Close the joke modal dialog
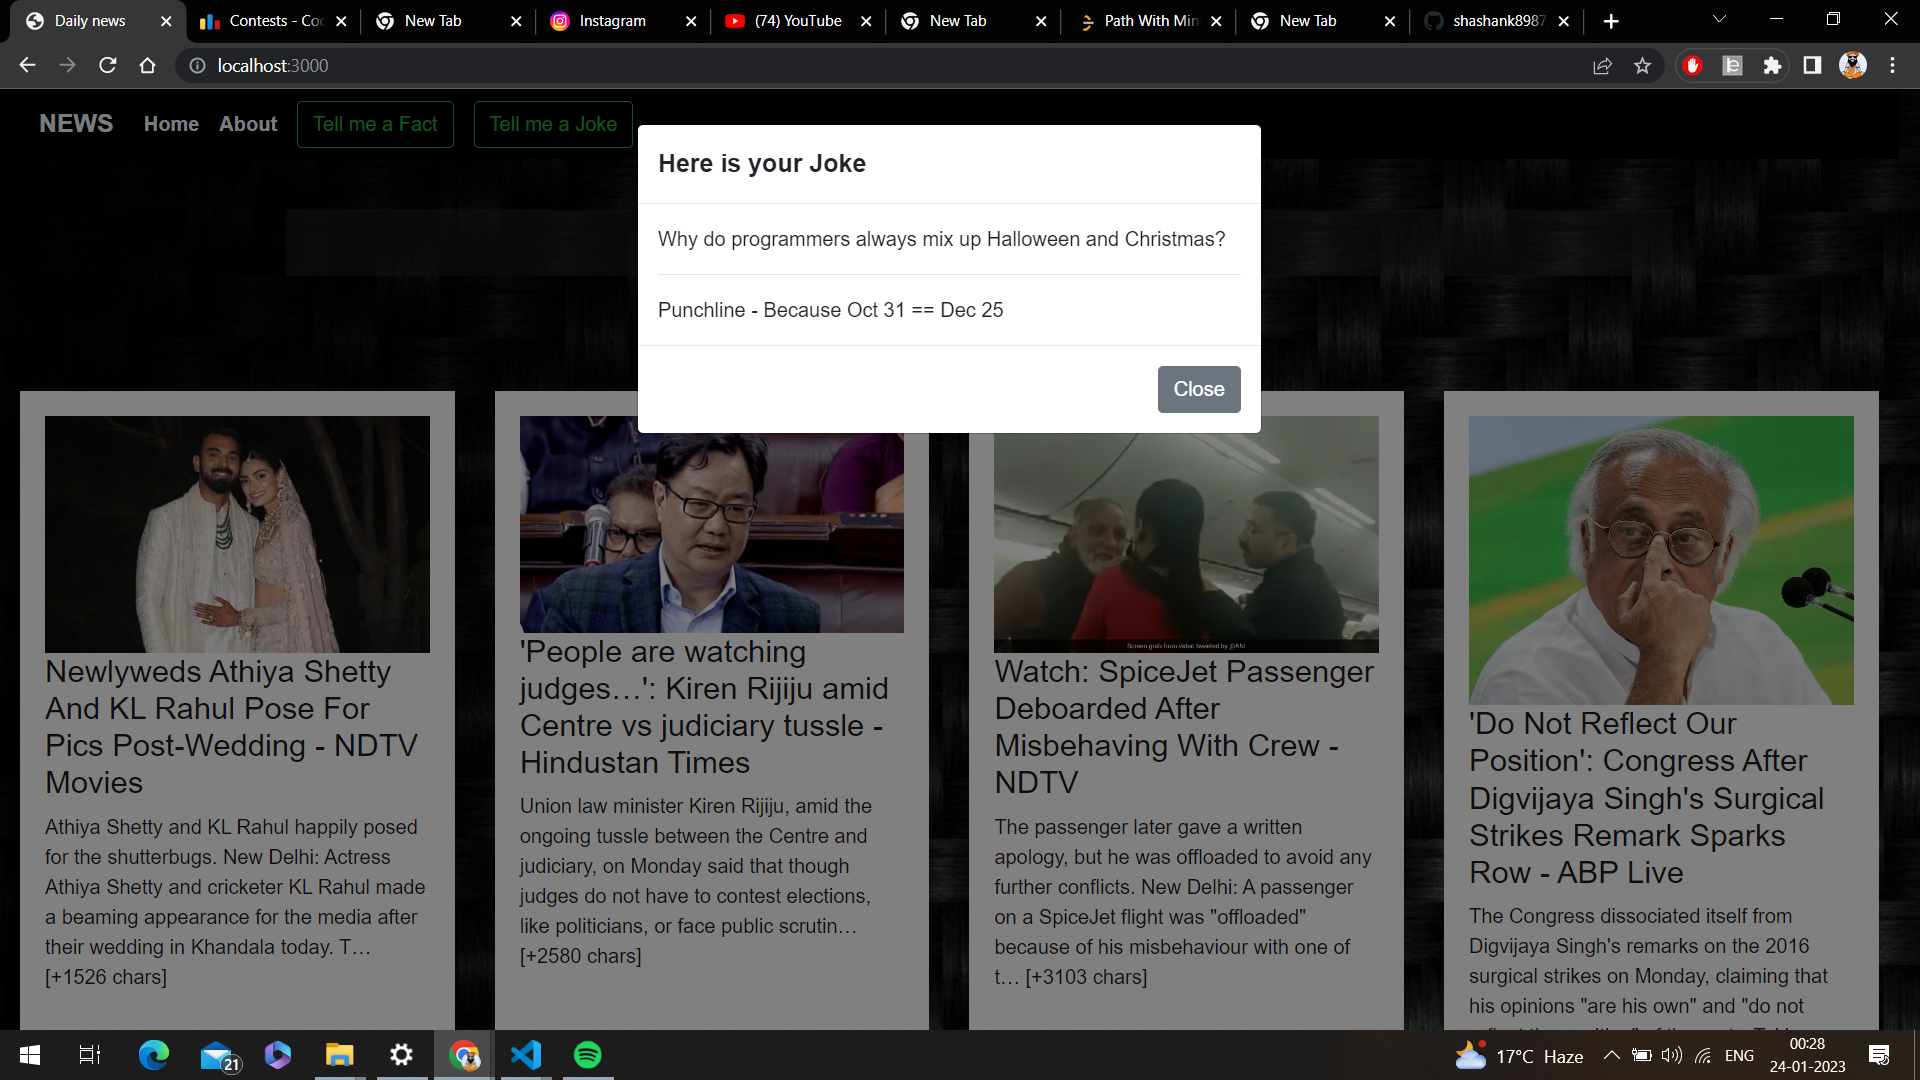 coord(1198,389)
